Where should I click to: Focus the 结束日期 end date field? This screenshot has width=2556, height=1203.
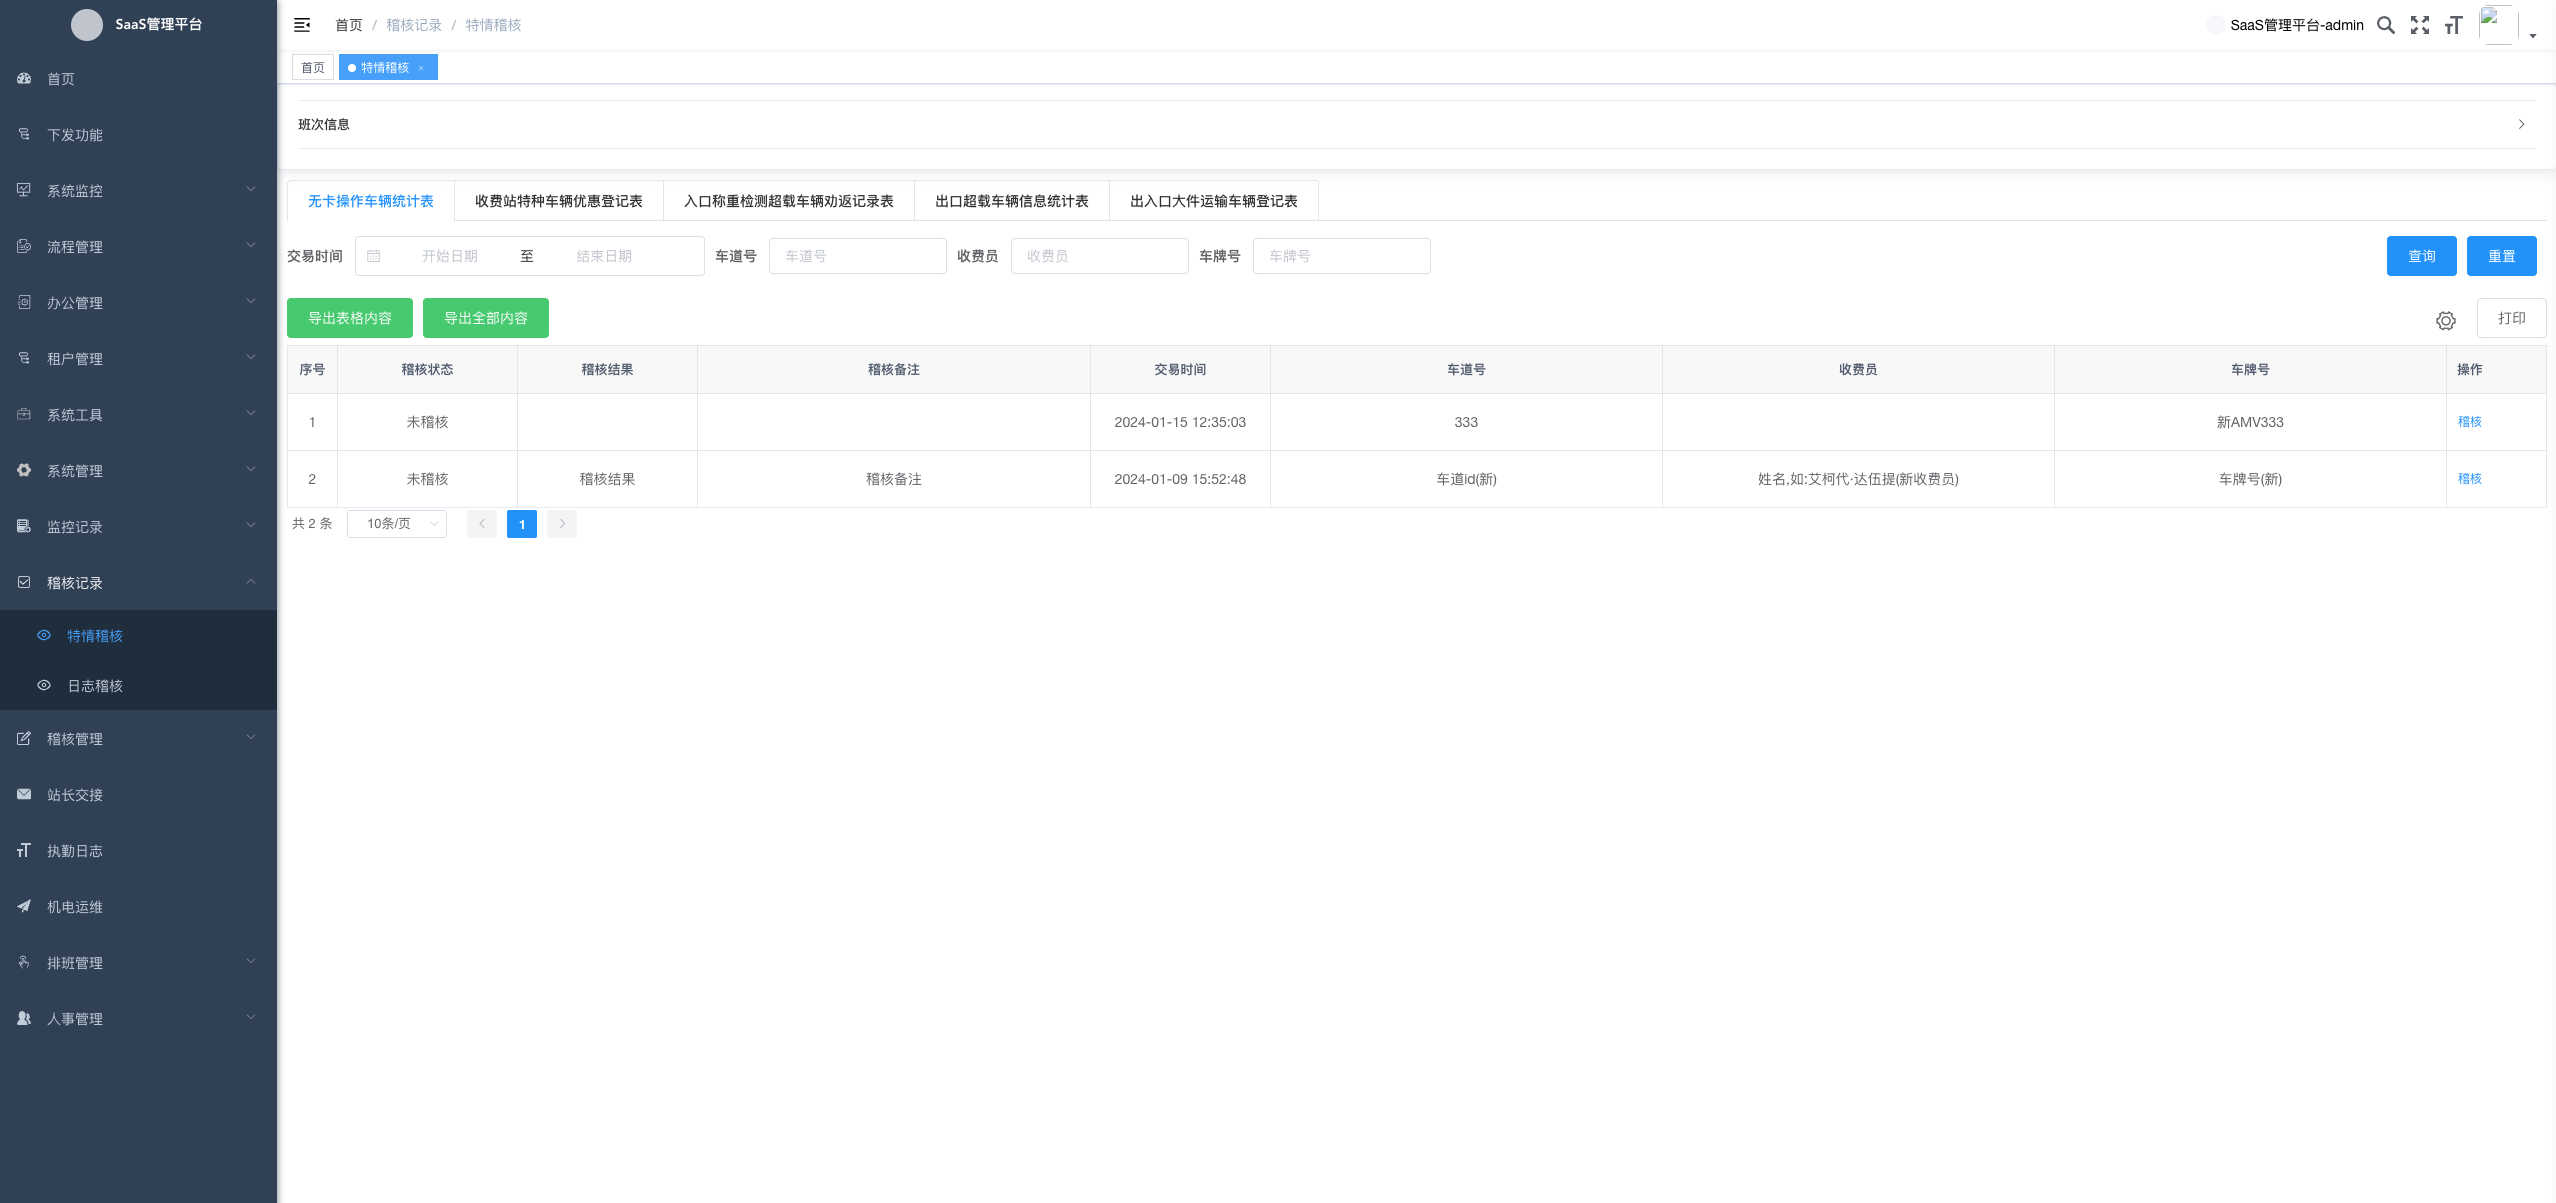click(x=604, y=256)
